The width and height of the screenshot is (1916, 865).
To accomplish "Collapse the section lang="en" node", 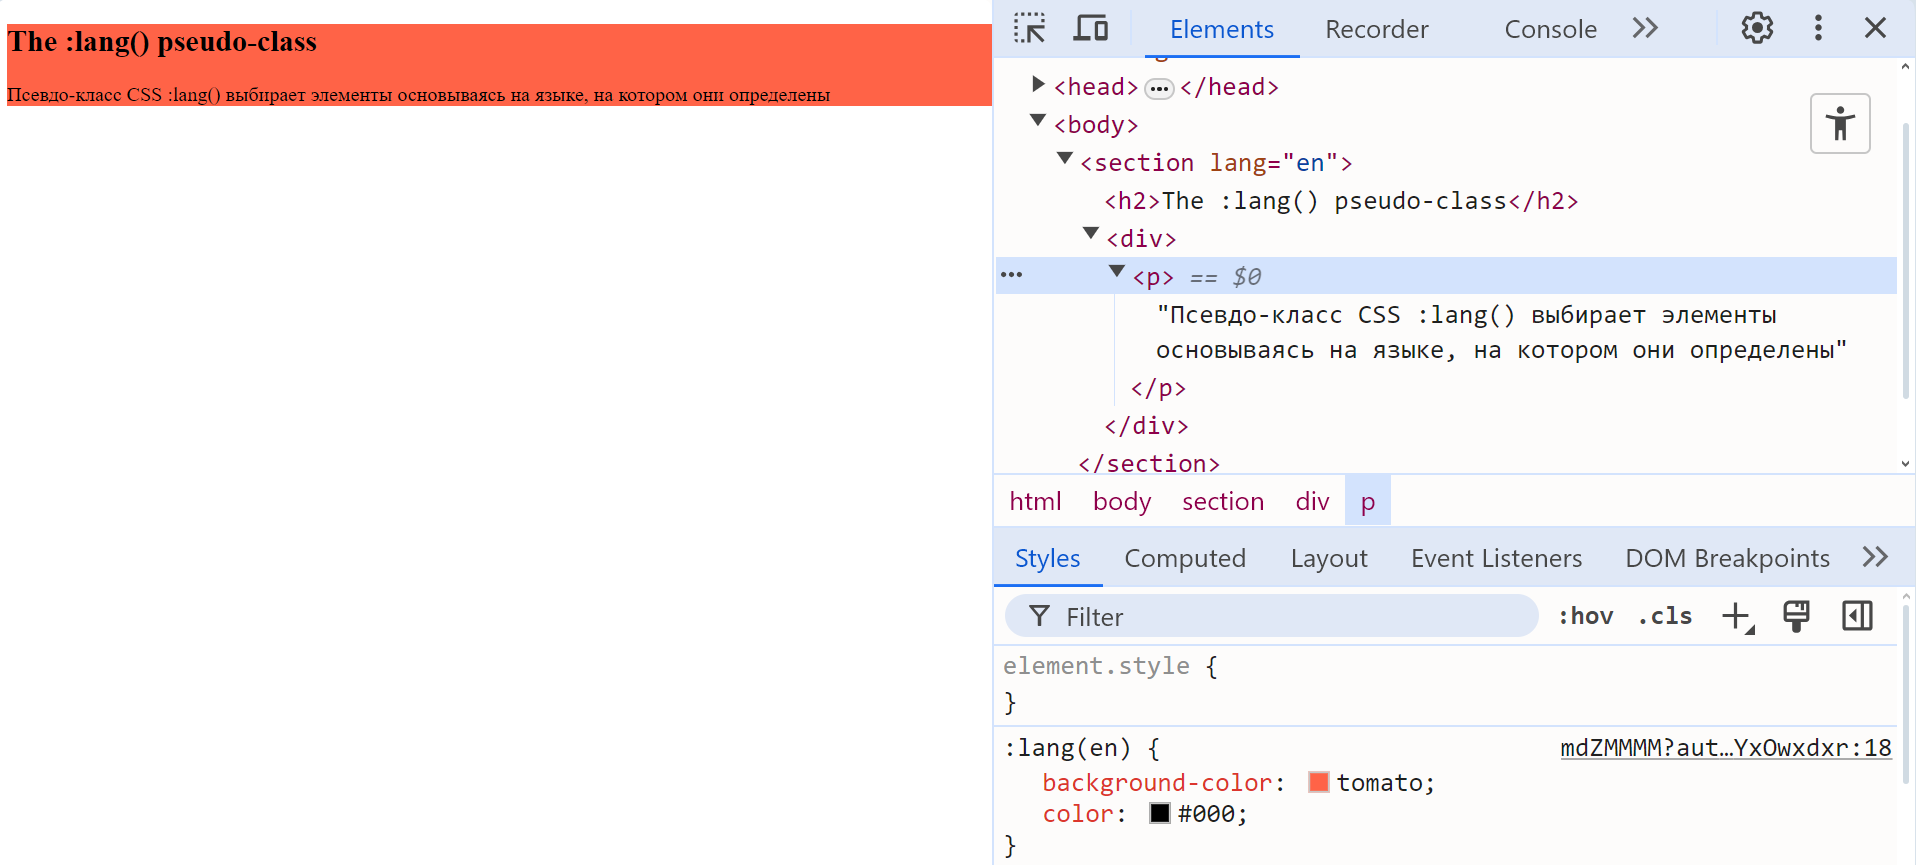I will (x=1065, y=159).
